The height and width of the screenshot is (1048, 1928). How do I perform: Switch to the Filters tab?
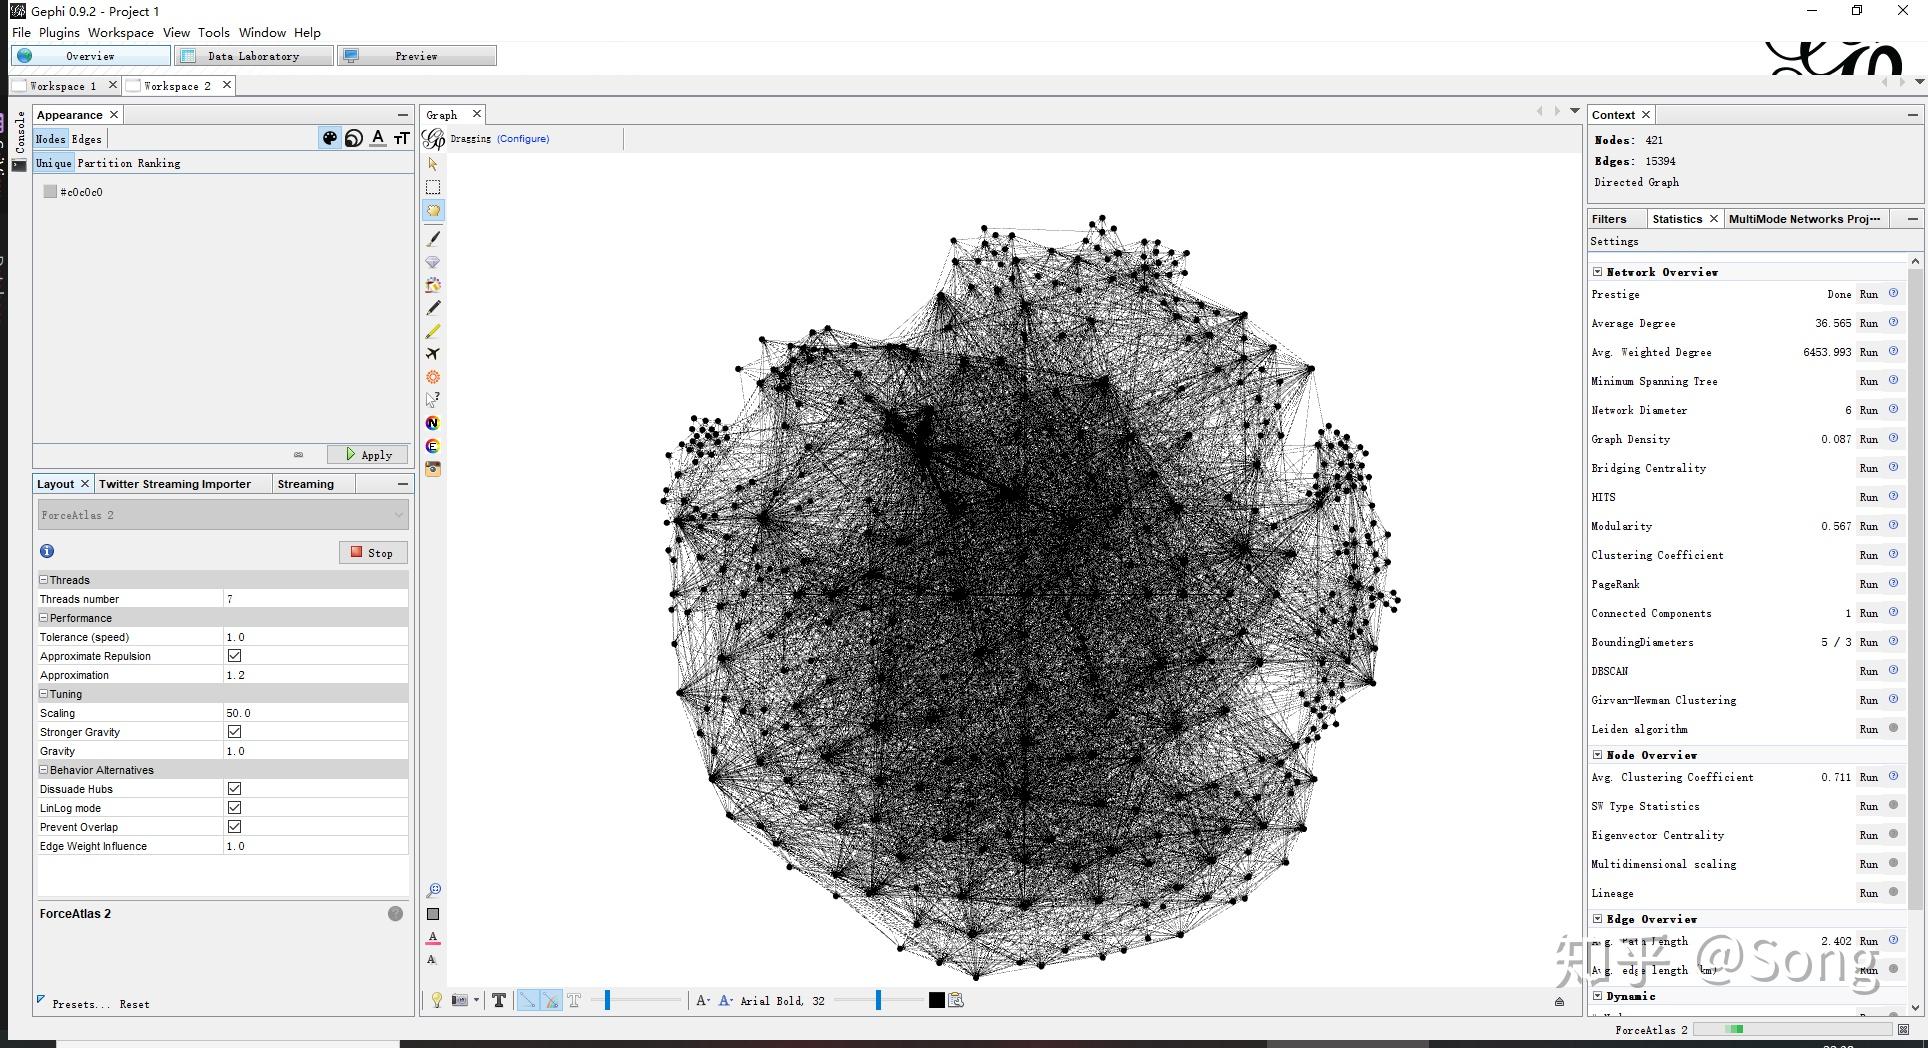click(x=1609, y=219)
